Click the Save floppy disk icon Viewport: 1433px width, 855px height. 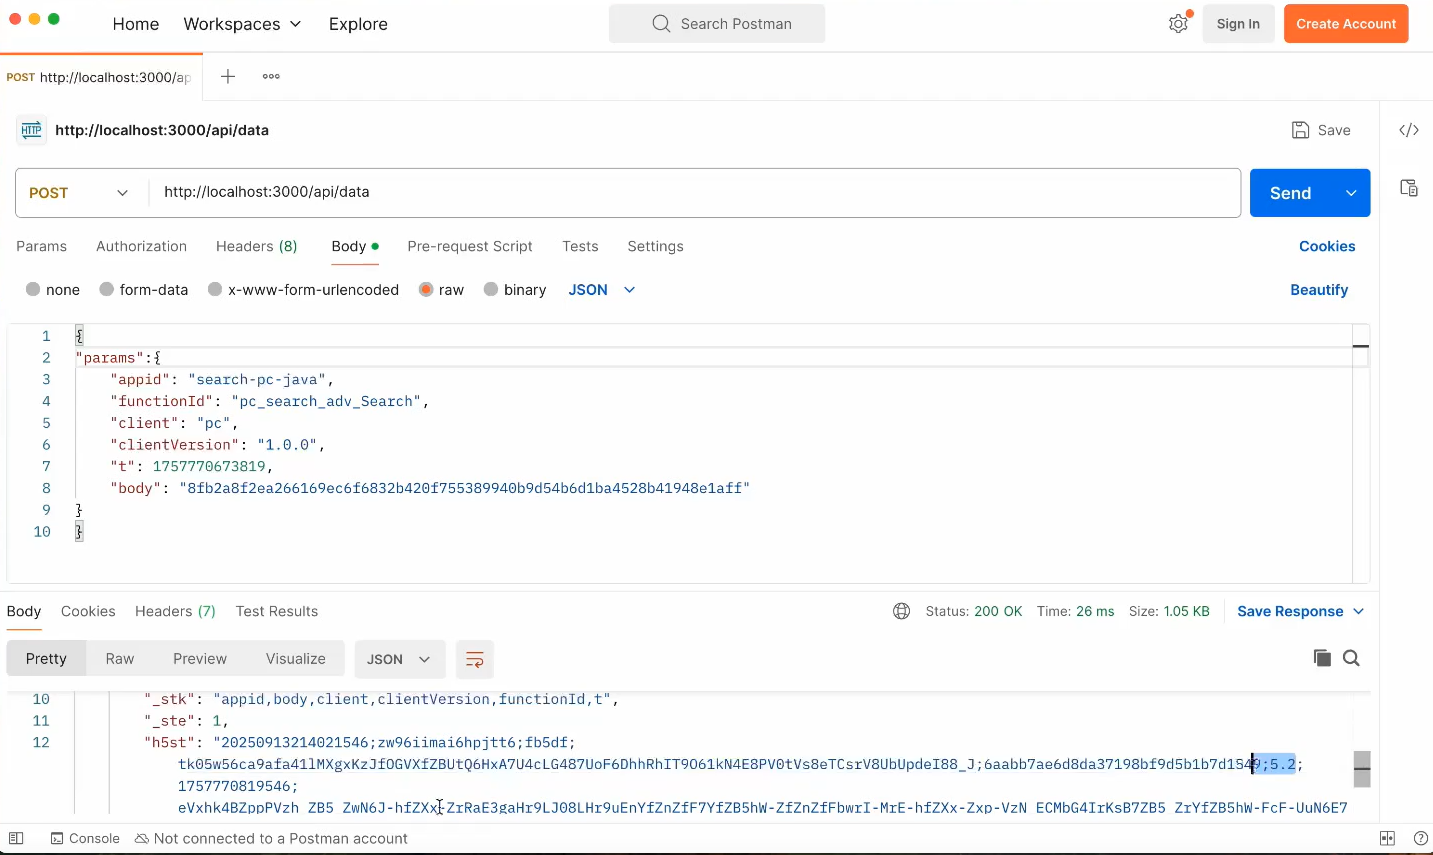1301,130
